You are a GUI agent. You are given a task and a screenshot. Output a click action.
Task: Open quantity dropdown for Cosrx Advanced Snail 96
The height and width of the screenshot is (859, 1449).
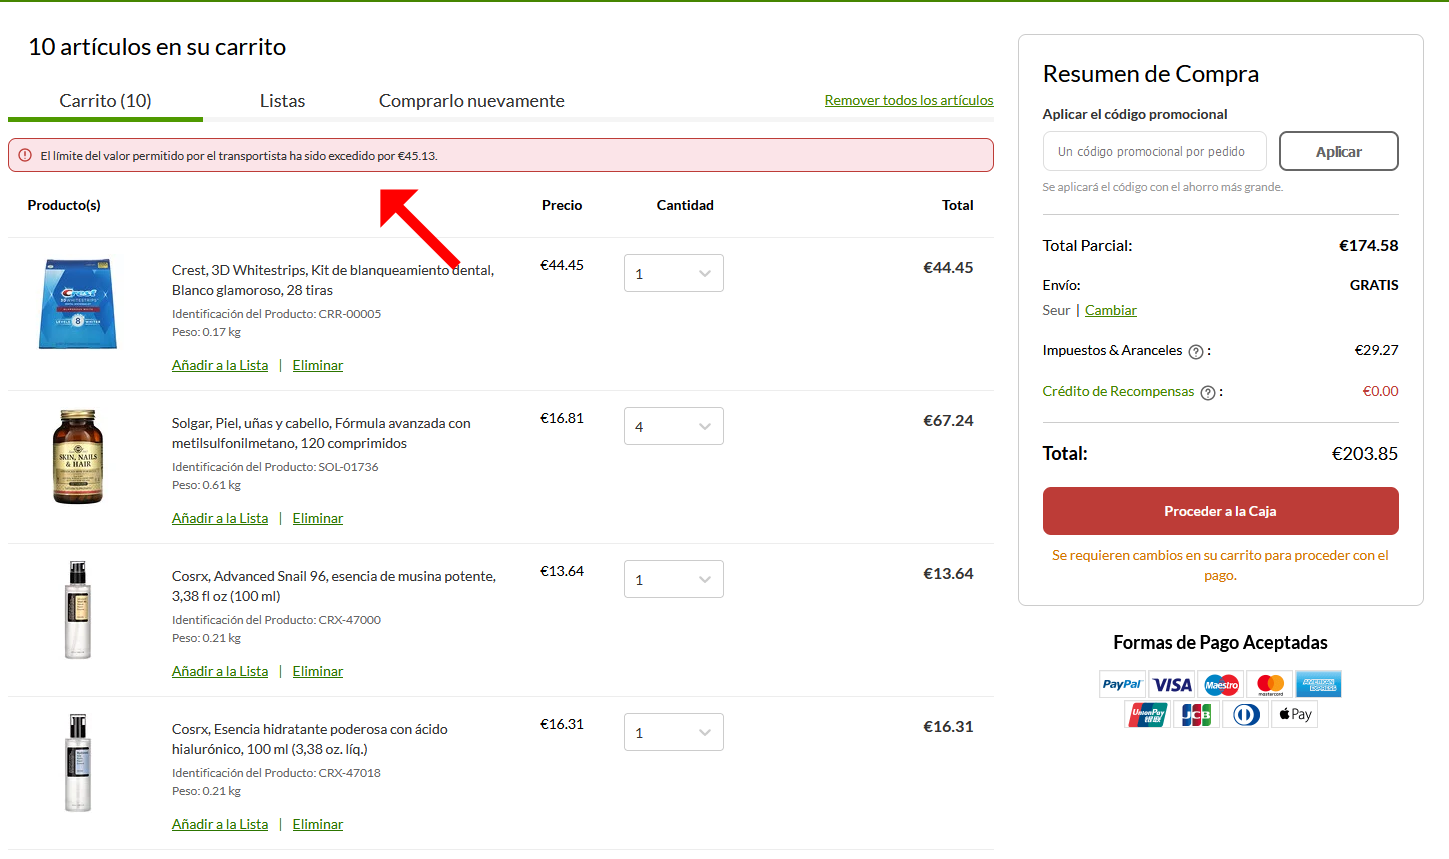click(x=674, y=579)
